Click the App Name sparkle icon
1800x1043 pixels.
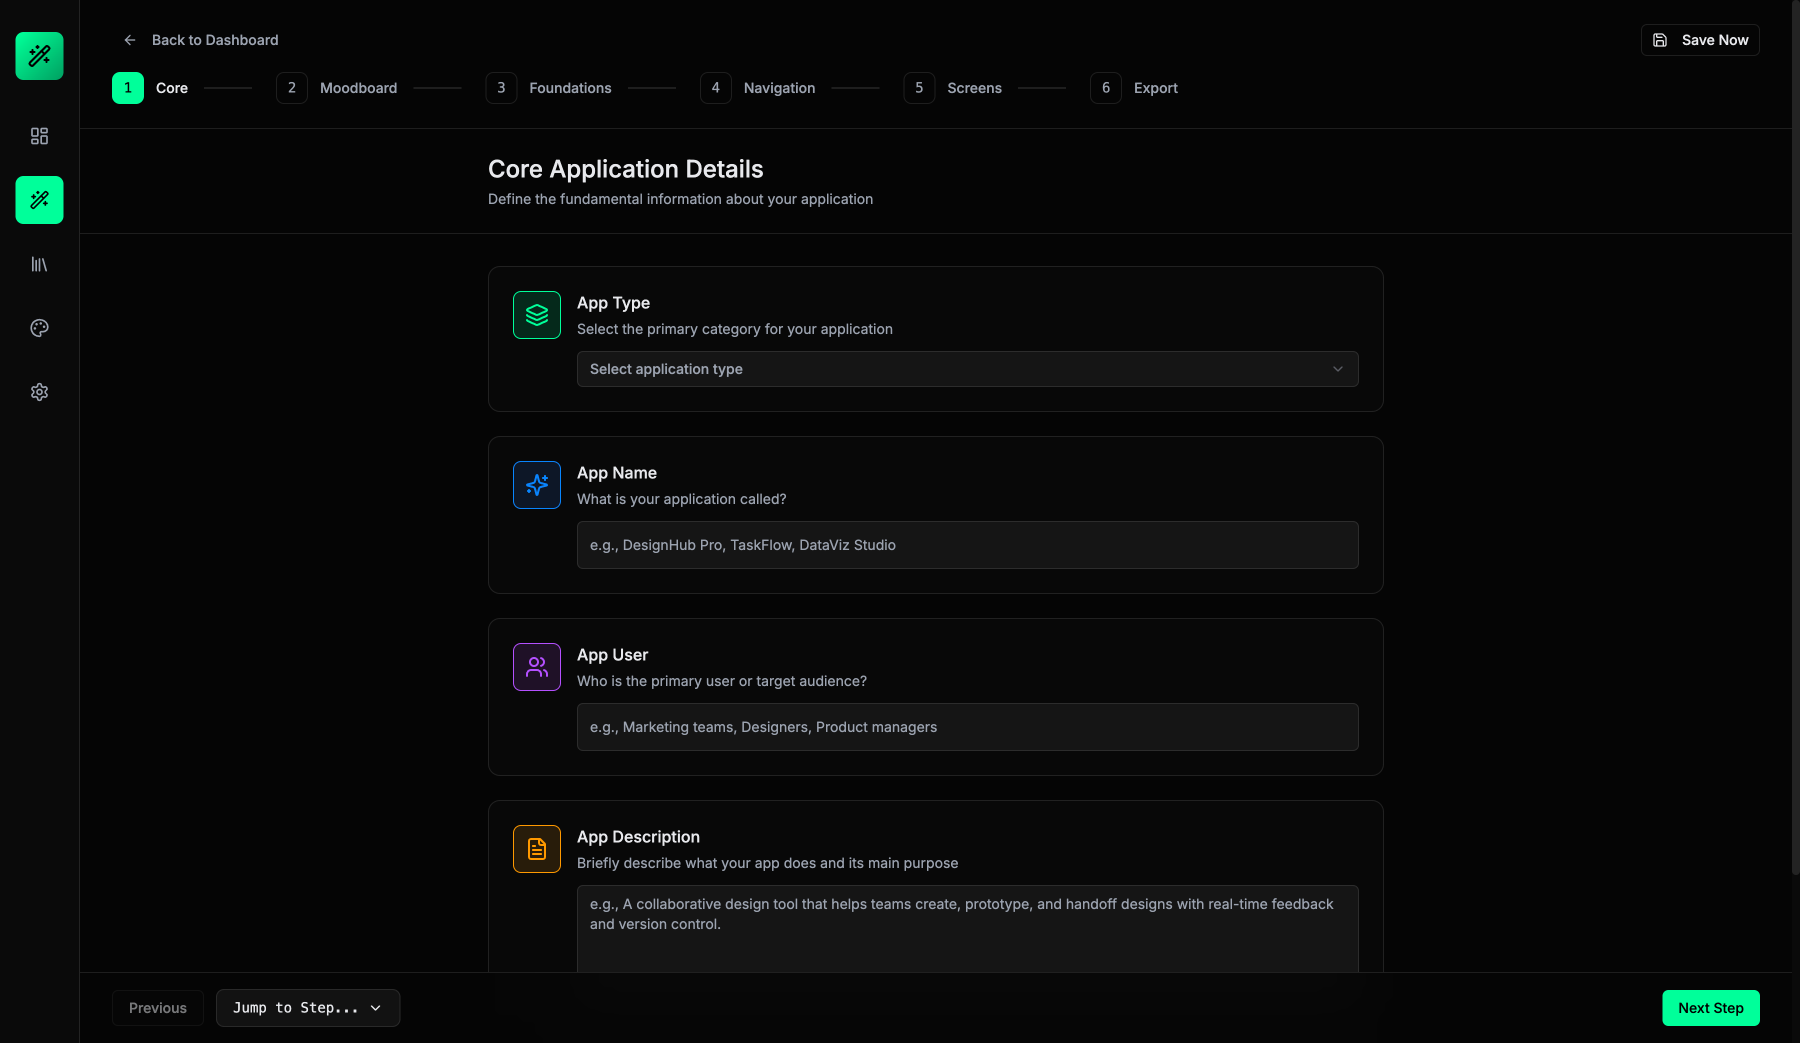tap(537, 485)
